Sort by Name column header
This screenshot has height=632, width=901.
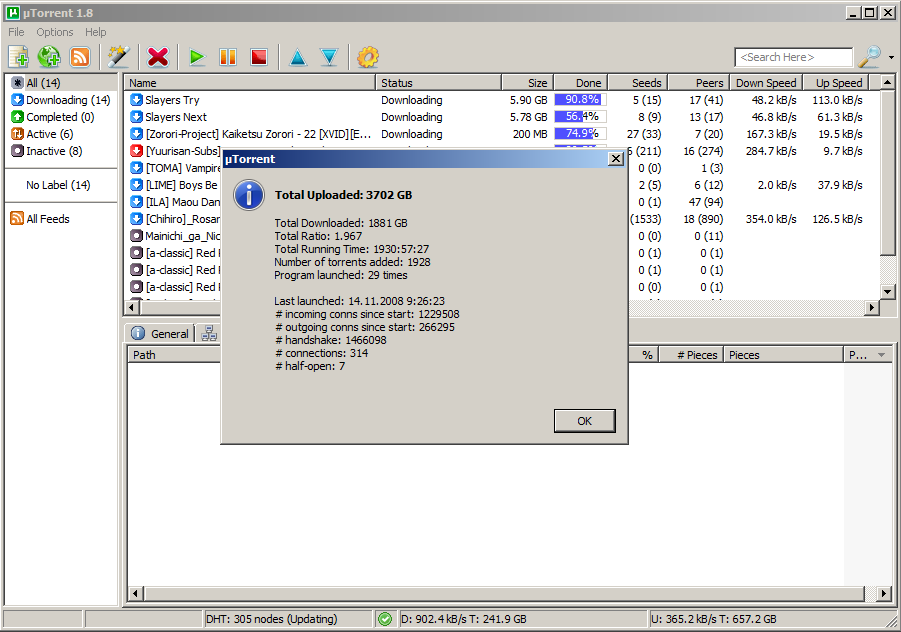click(250, 83)
